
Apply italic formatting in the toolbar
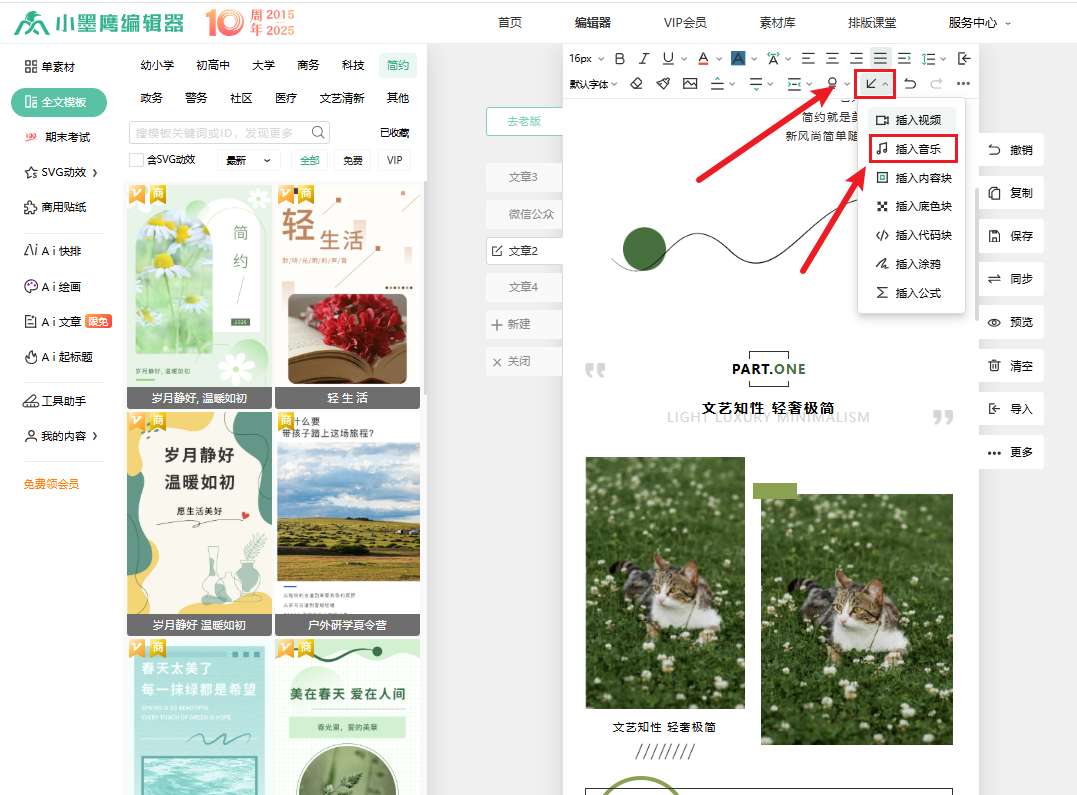[x=644, y=58]
